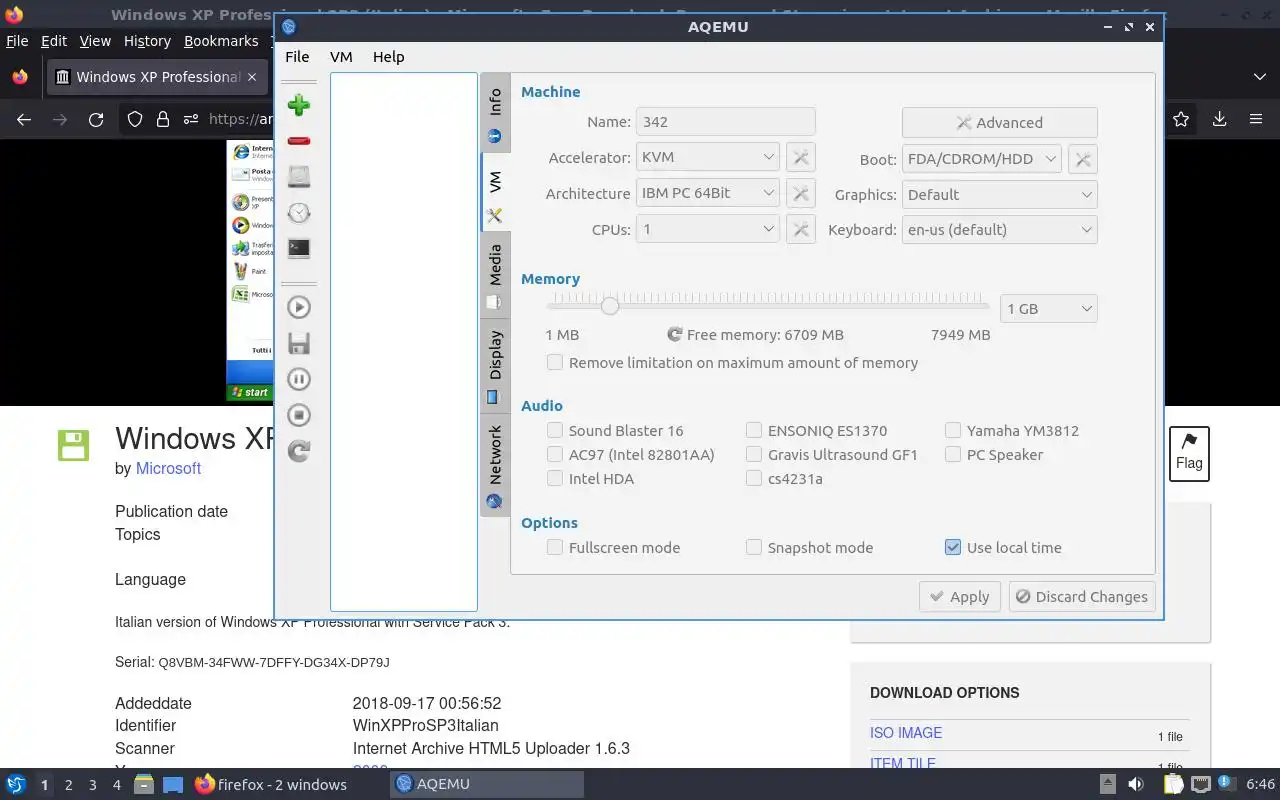Open the system start menu icon in taskbar

coord(16,784)
